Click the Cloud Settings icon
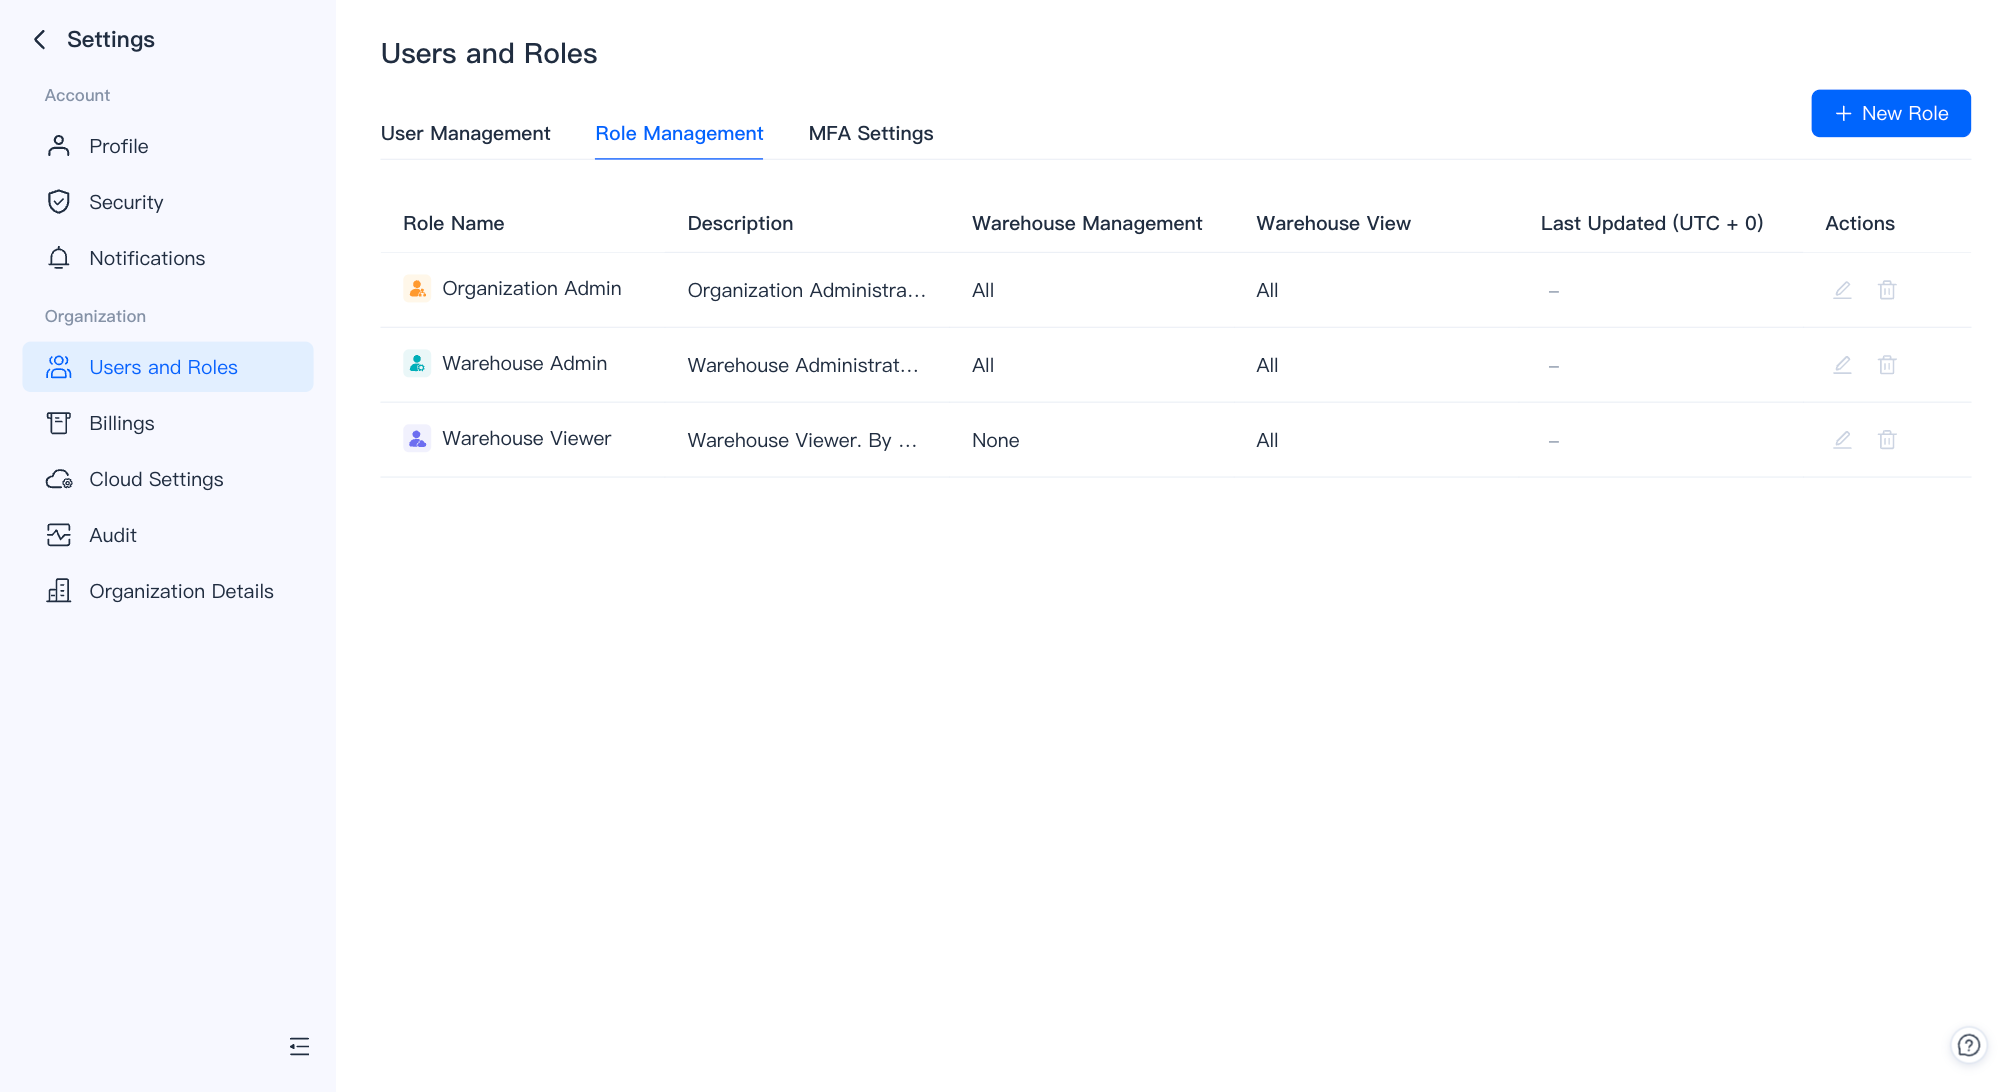This screenshot has height=1092, width=2016. click(58, 479)
